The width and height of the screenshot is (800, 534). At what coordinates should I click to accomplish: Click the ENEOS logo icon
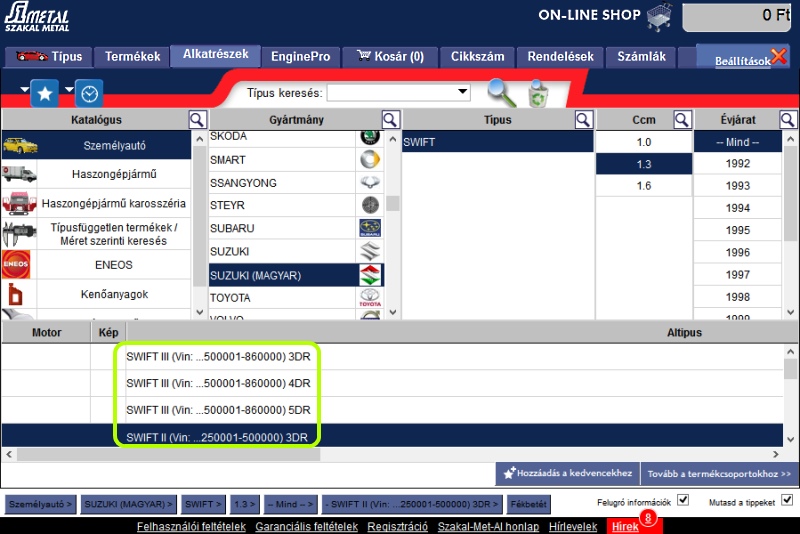(16, 264)
